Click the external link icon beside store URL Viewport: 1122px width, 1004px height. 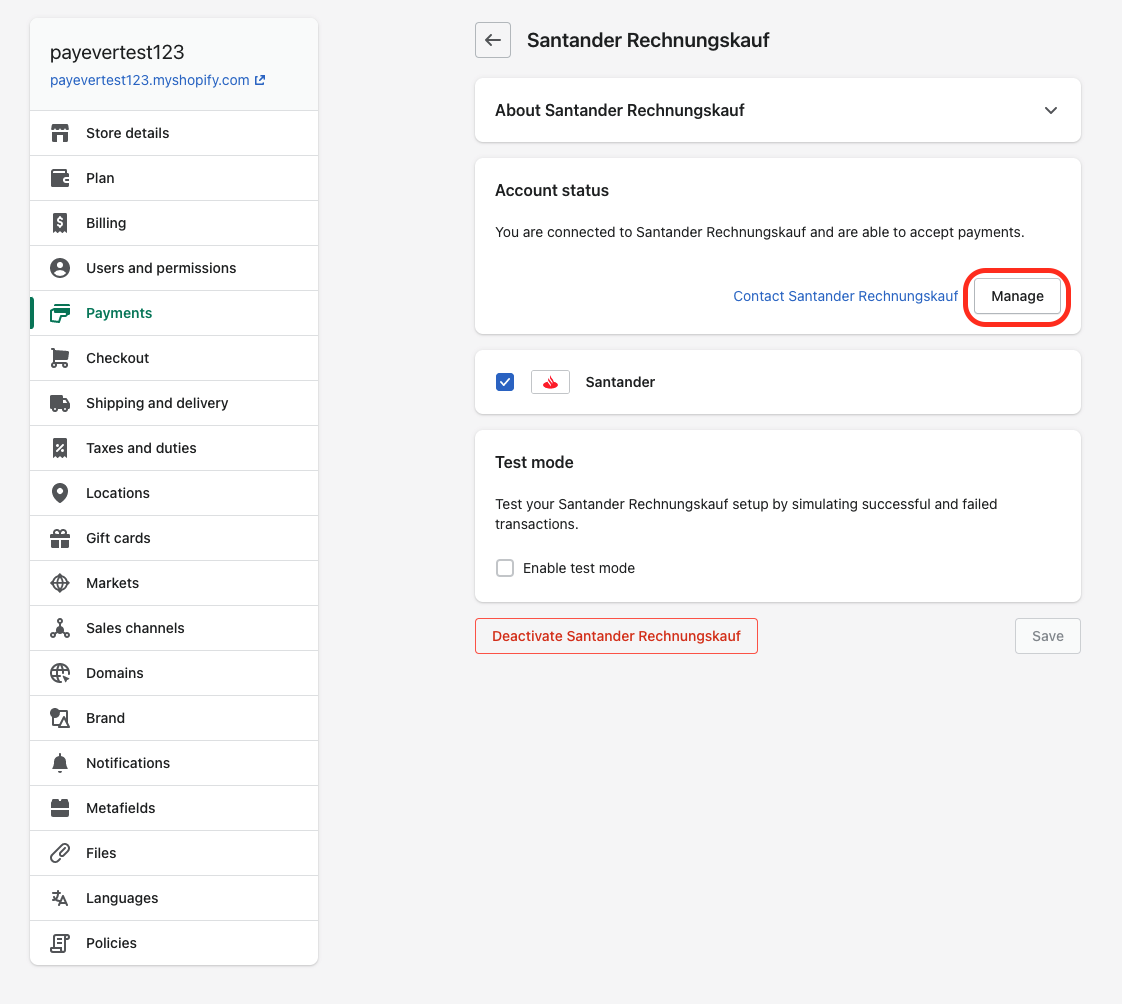pyautogui.click(x=260, y=80)
